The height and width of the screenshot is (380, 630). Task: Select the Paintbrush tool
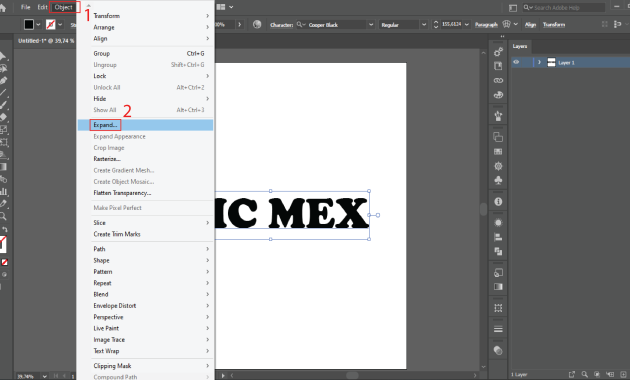click(x=3, y=105)
